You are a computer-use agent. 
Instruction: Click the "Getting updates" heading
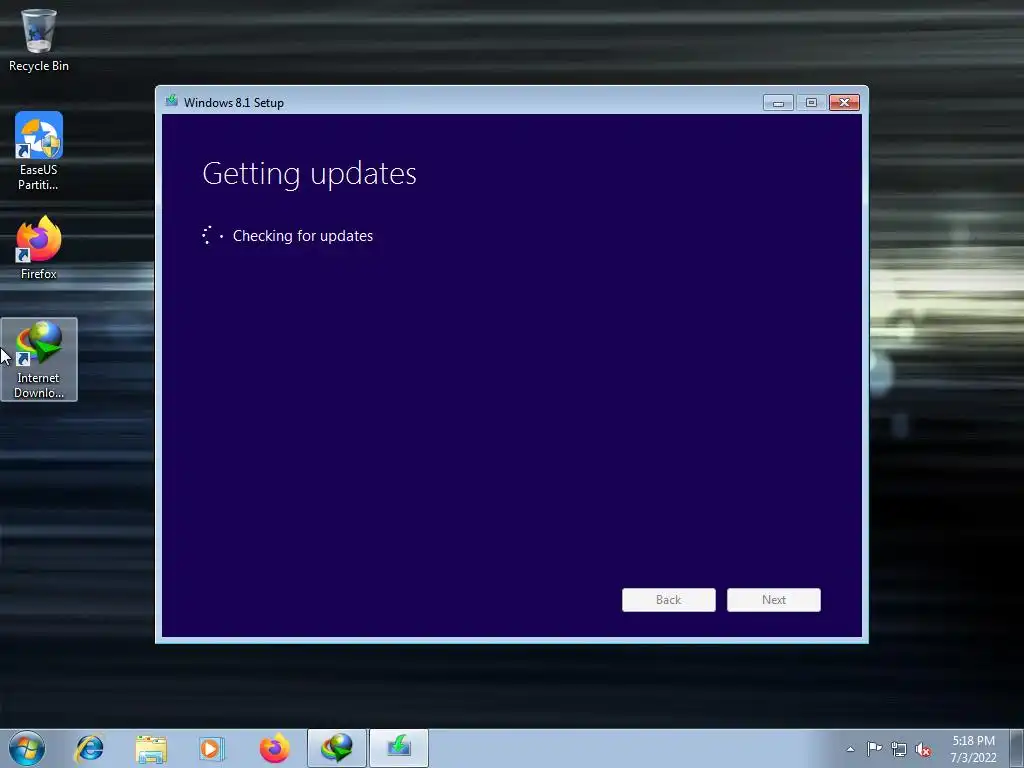coord(310,174)
